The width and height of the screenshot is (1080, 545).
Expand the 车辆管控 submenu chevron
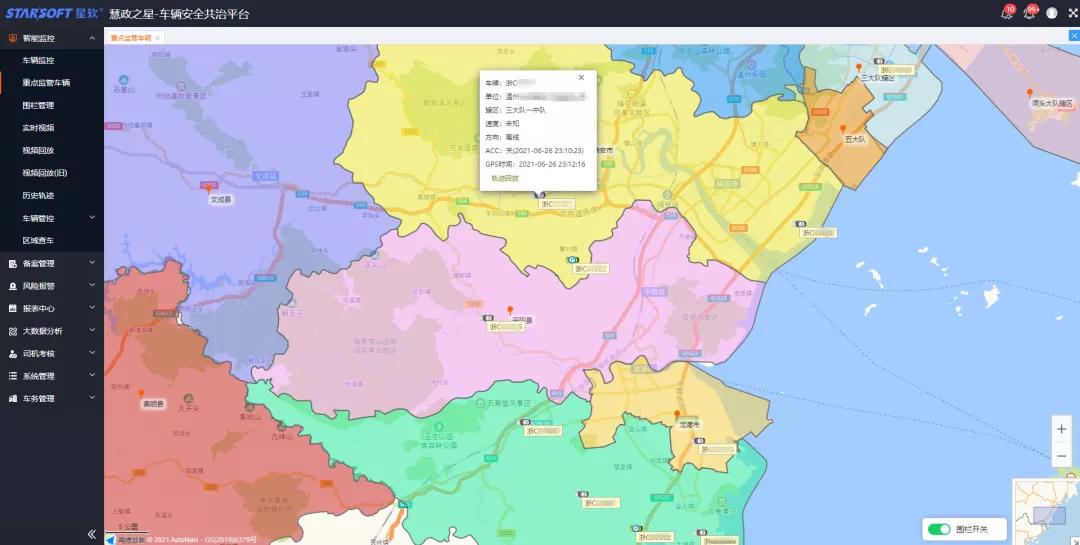tap(92, 218)
